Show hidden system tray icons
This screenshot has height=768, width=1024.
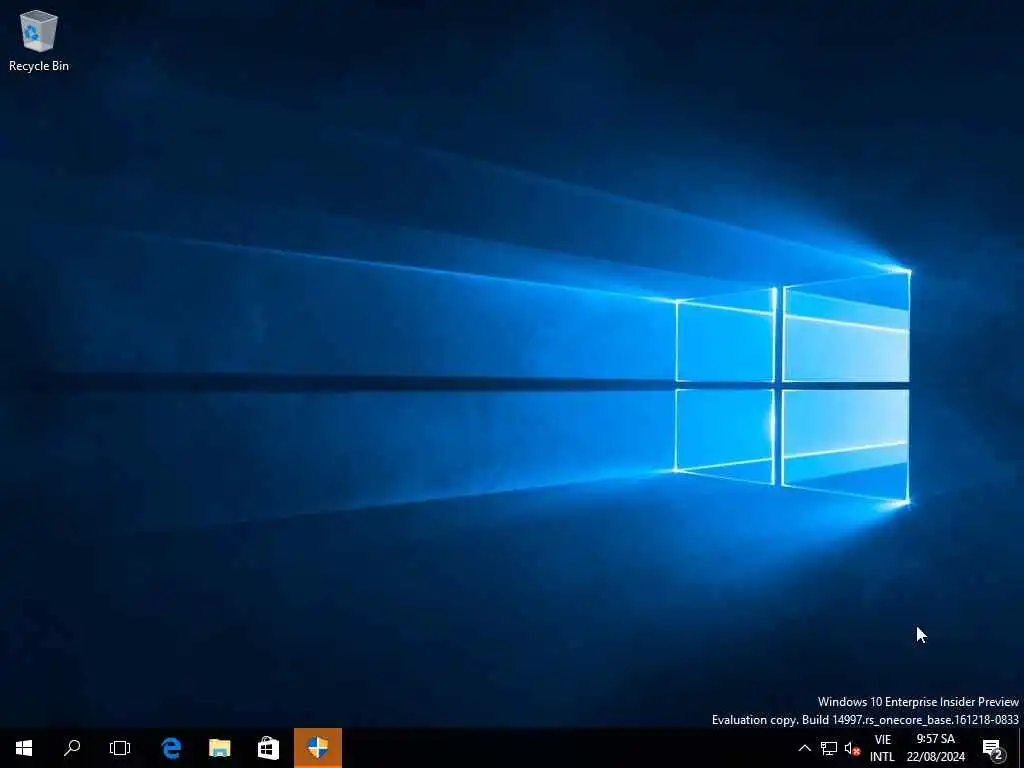pyautogui.click(x=805, y=748)
